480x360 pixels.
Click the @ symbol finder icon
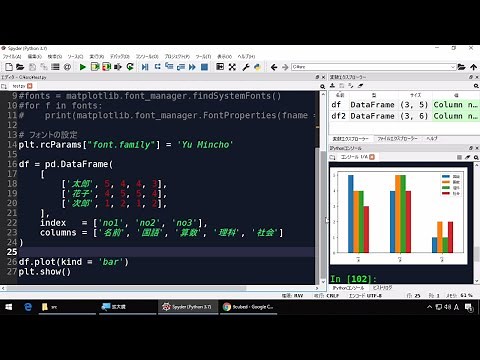coord(67,67)
